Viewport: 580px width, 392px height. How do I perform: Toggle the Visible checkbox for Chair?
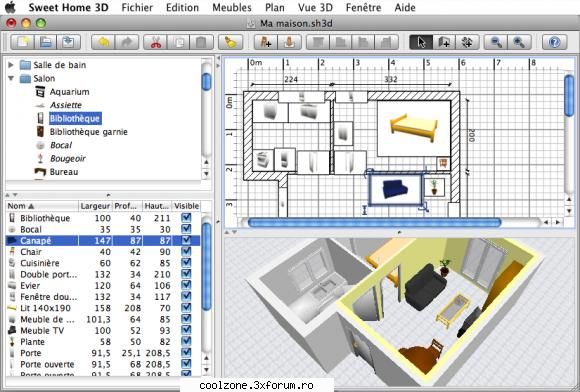pos(186,251)
